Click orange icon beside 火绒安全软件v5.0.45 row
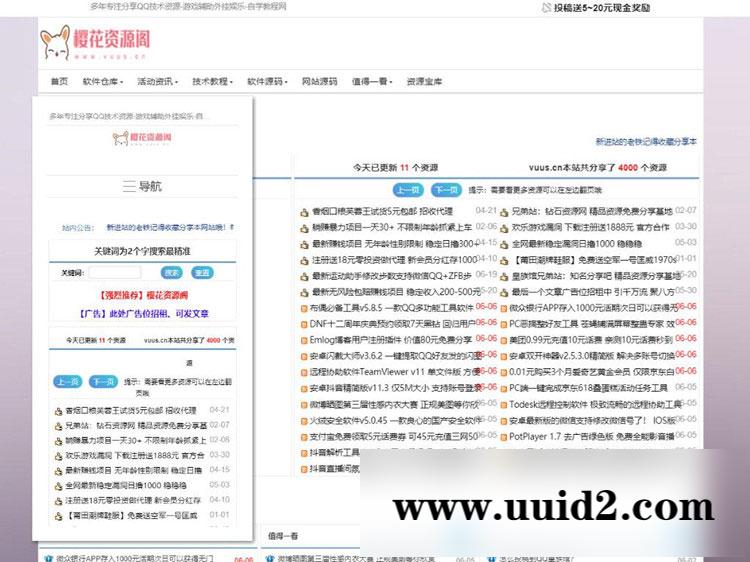Image resolution: width=750 pixels, height=562 pixels. [304, 422]
